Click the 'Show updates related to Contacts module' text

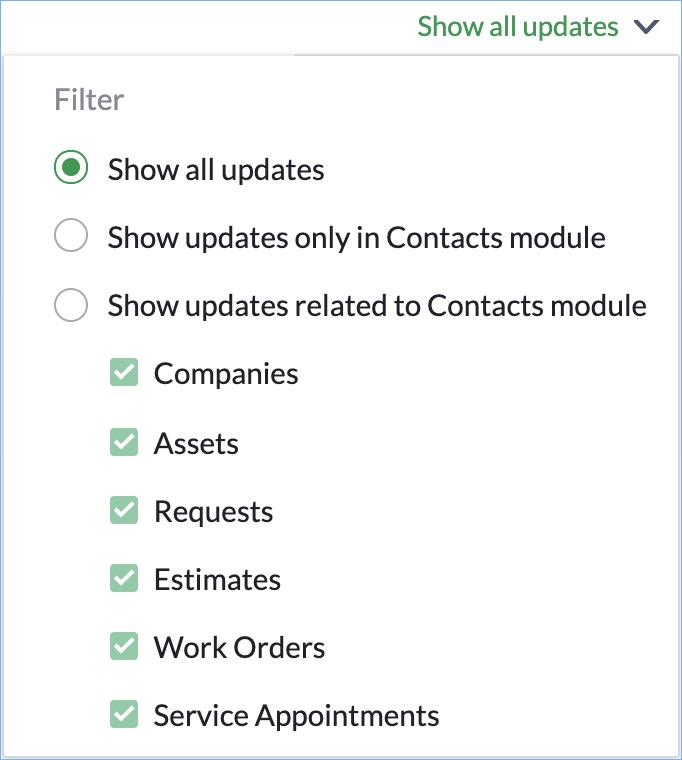(377, 305)
